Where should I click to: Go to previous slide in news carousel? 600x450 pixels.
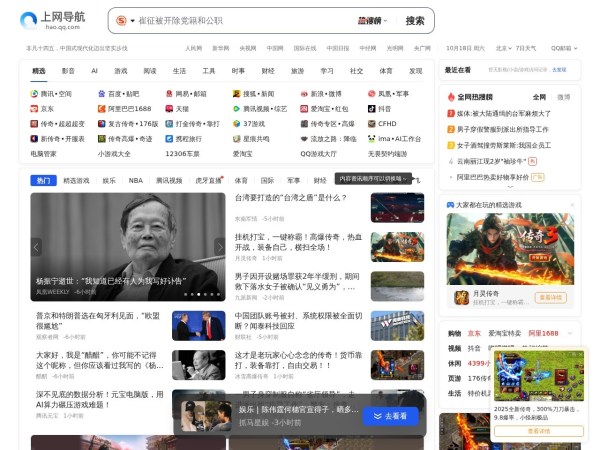(x=36, y=247)
